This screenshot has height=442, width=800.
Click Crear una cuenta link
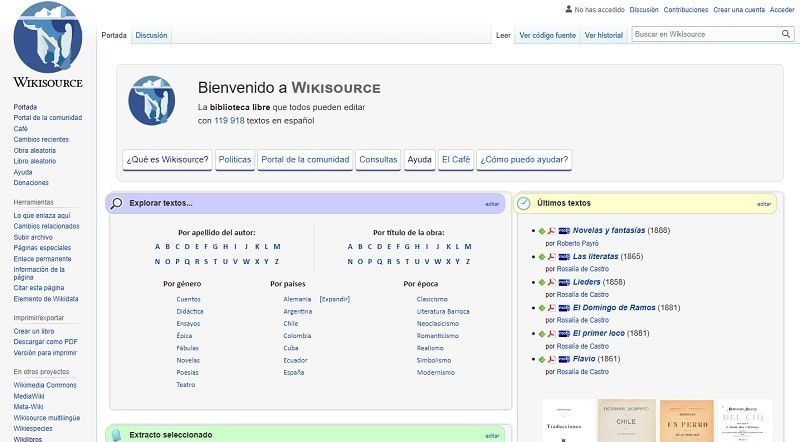[x=739, y=10]
